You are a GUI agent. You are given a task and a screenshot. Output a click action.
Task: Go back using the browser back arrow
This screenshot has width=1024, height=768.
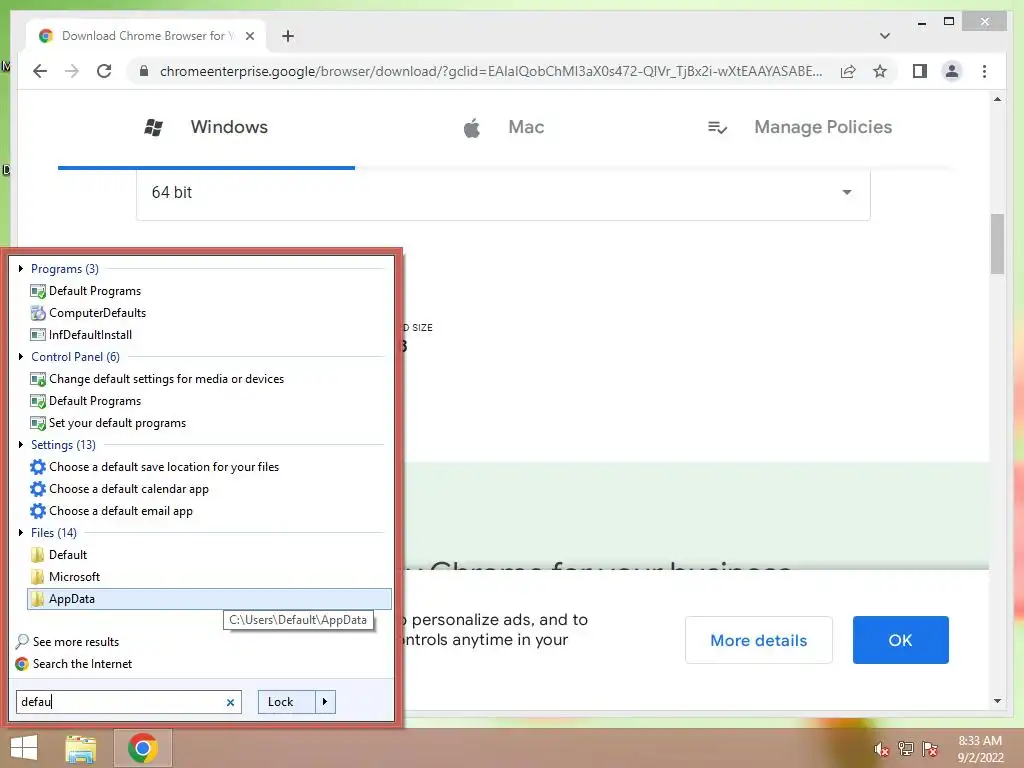[x=40, y=71]
